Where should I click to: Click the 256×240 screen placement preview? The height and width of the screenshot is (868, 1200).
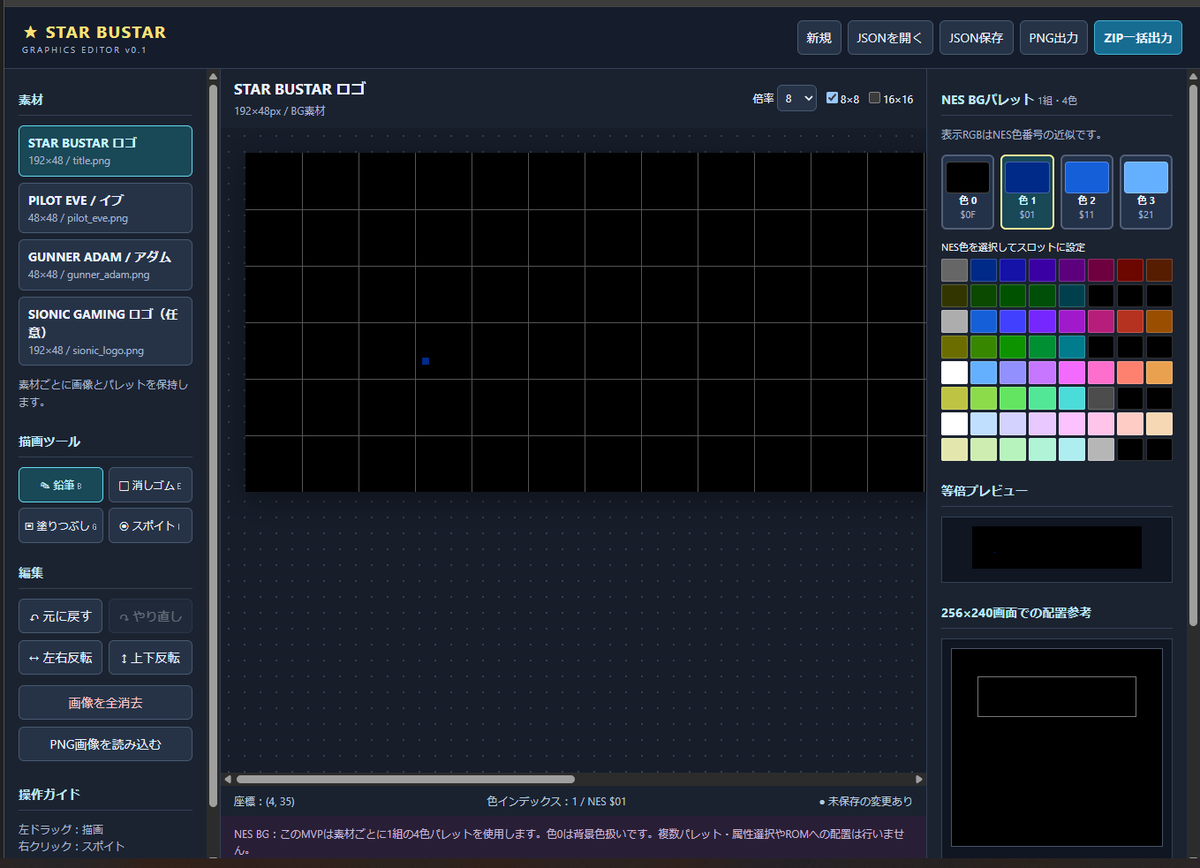click(x=1056, y=745)
